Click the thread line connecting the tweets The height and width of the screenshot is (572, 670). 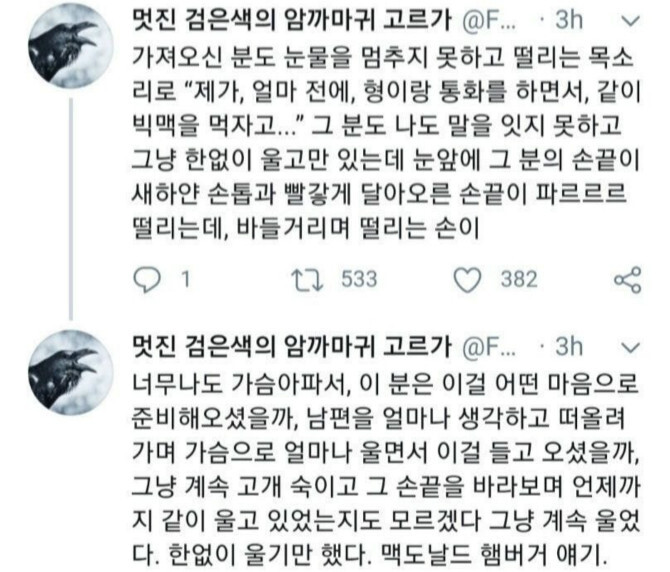(x=71, y=209)
